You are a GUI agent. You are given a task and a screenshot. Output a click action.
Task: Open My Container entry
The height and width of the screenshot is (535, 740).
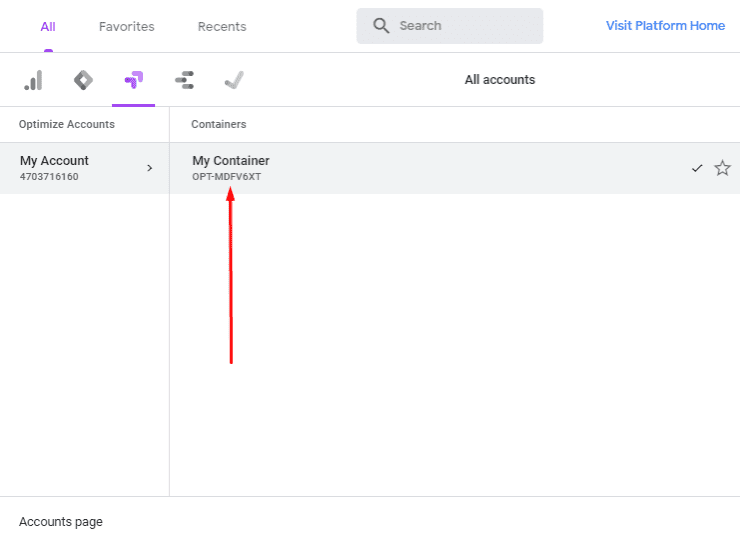tap(455, 168)
